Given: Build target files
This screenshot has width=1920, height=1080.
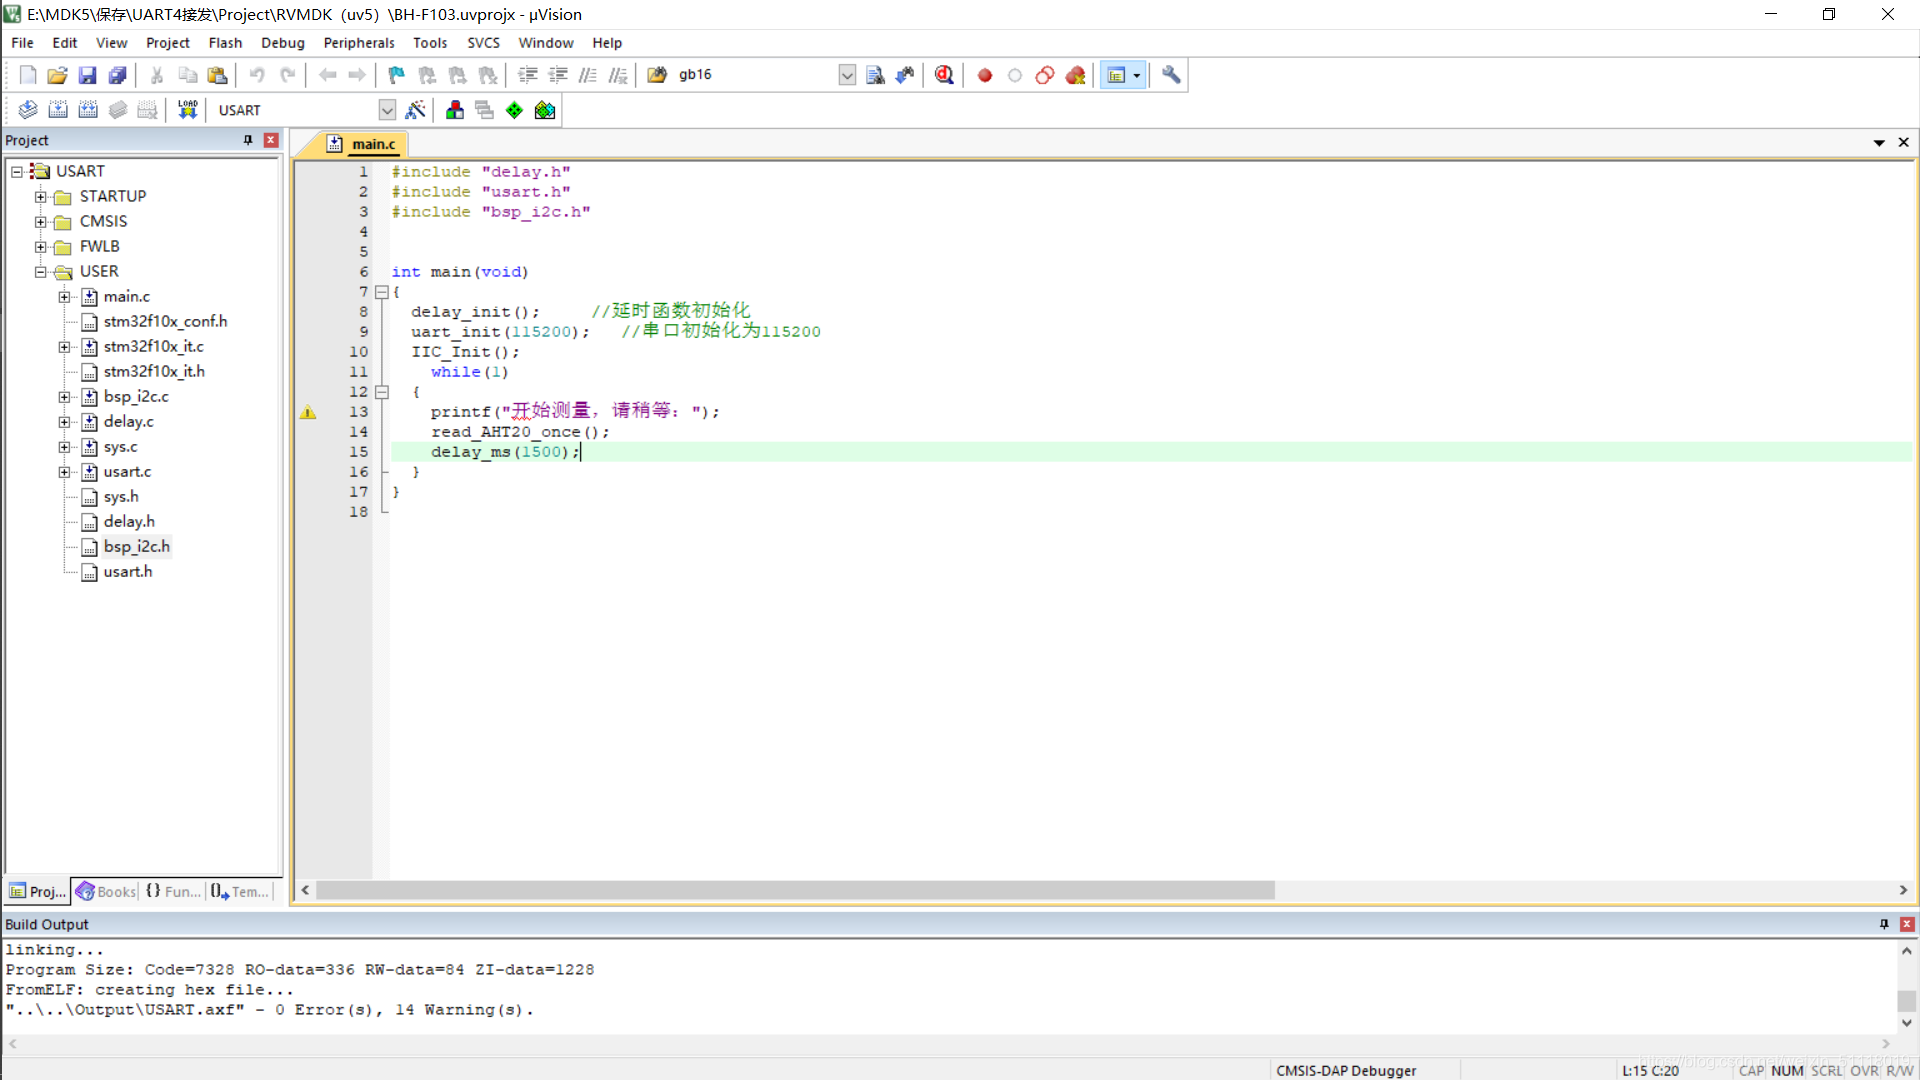Looking at the screenshot, I should coord(58,110).
